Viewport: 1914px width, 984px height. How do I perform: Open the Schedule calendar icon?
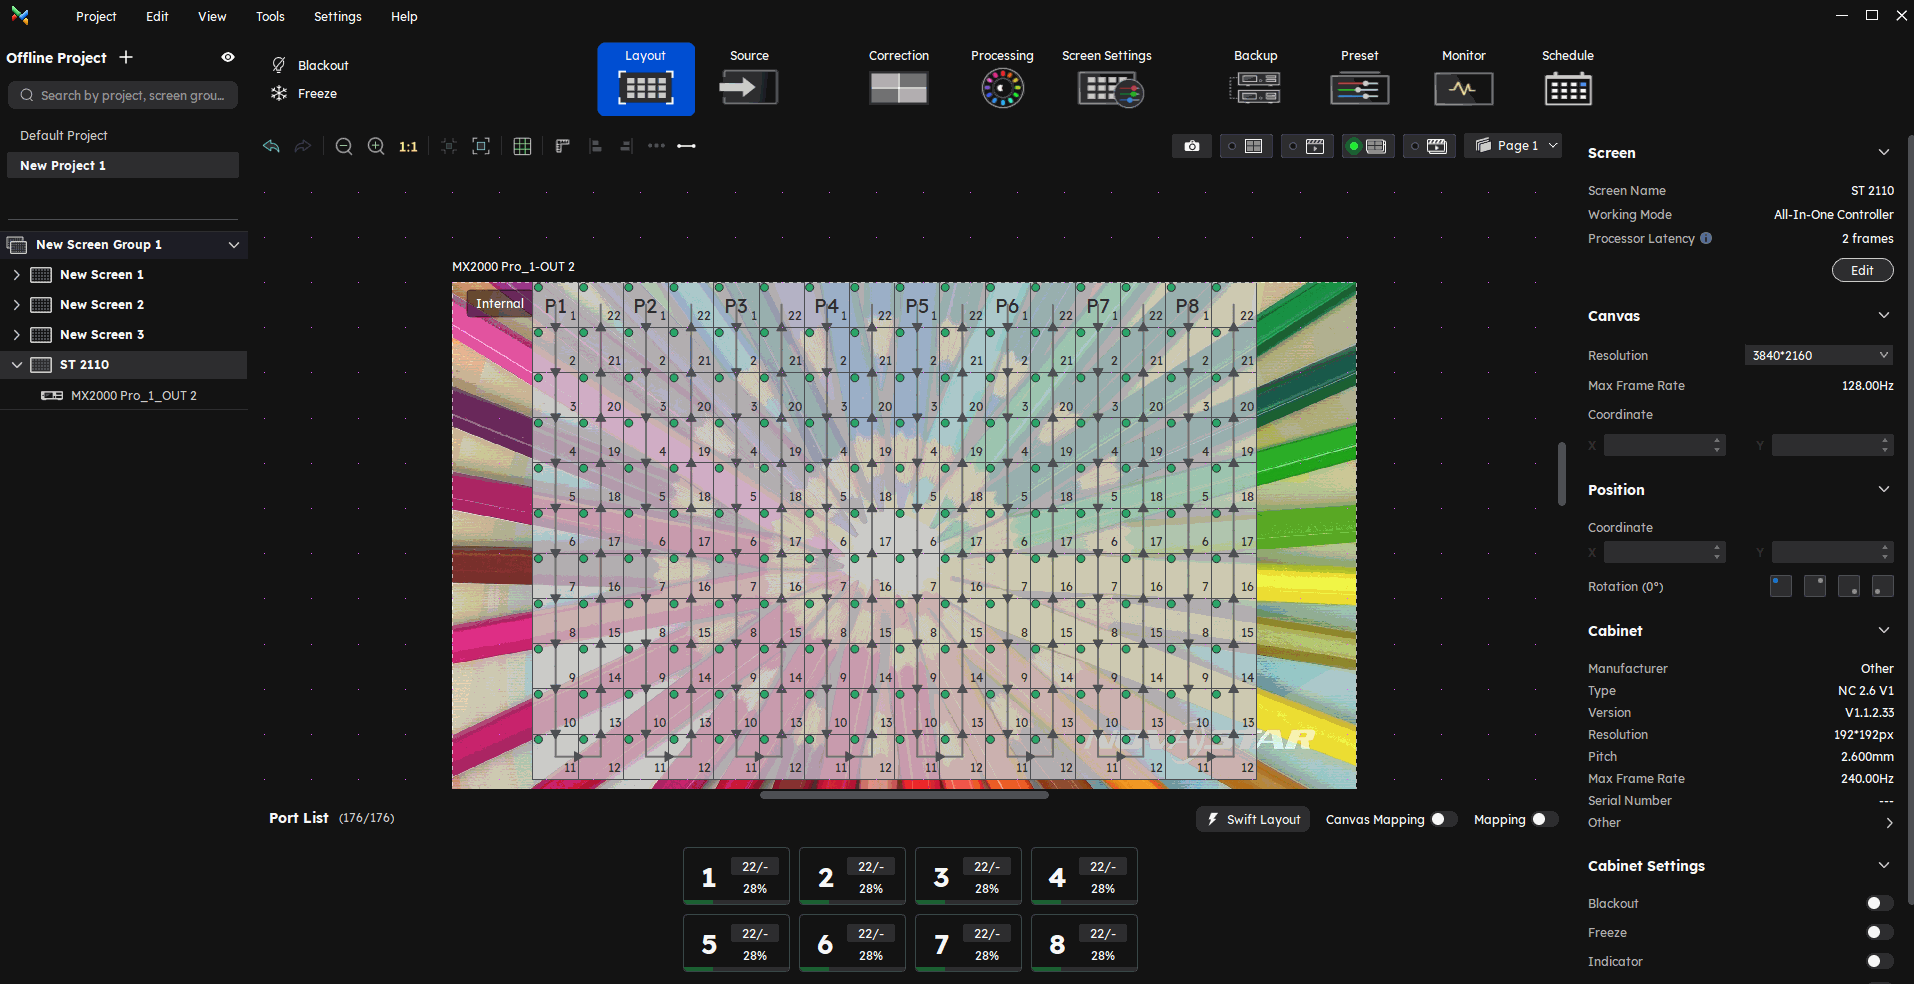(1567, 89)
